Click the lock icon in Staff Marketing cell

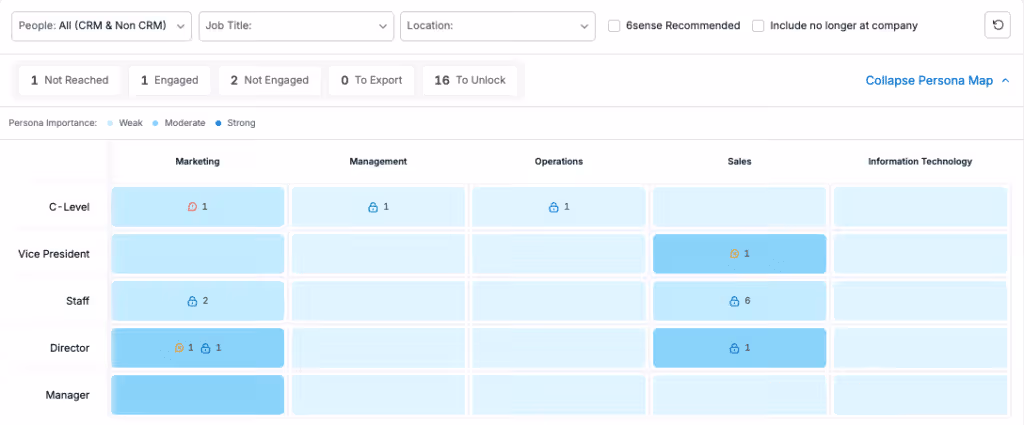point(192,301)
